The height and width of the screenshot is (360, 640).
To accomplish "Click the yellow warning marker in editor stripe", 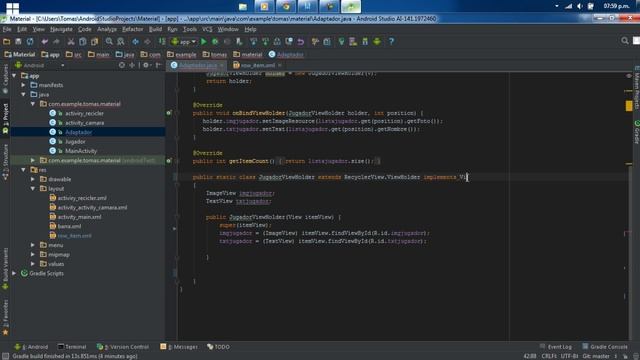I will pos(629,106).
